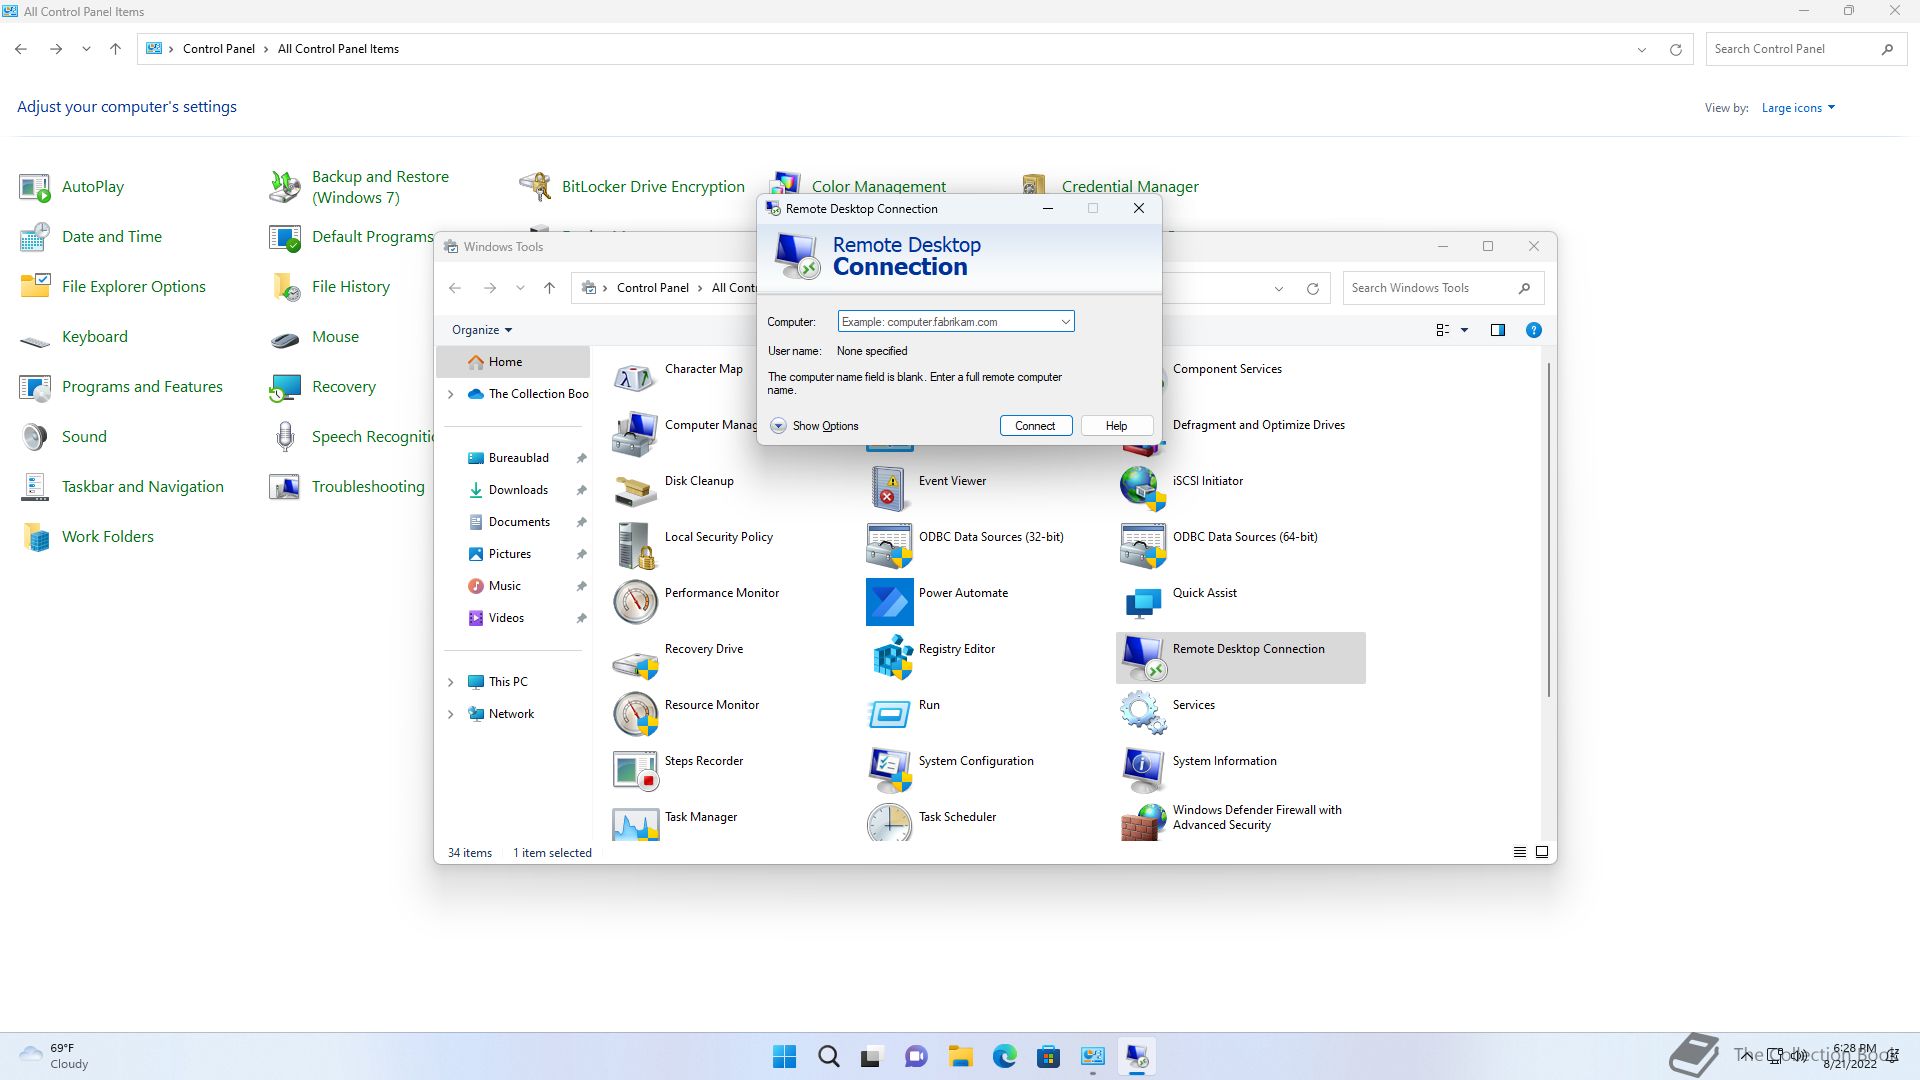Launch Local Security Policy icon
This screenshot has width=1920, height=1080.
click(x=635, y=546)
